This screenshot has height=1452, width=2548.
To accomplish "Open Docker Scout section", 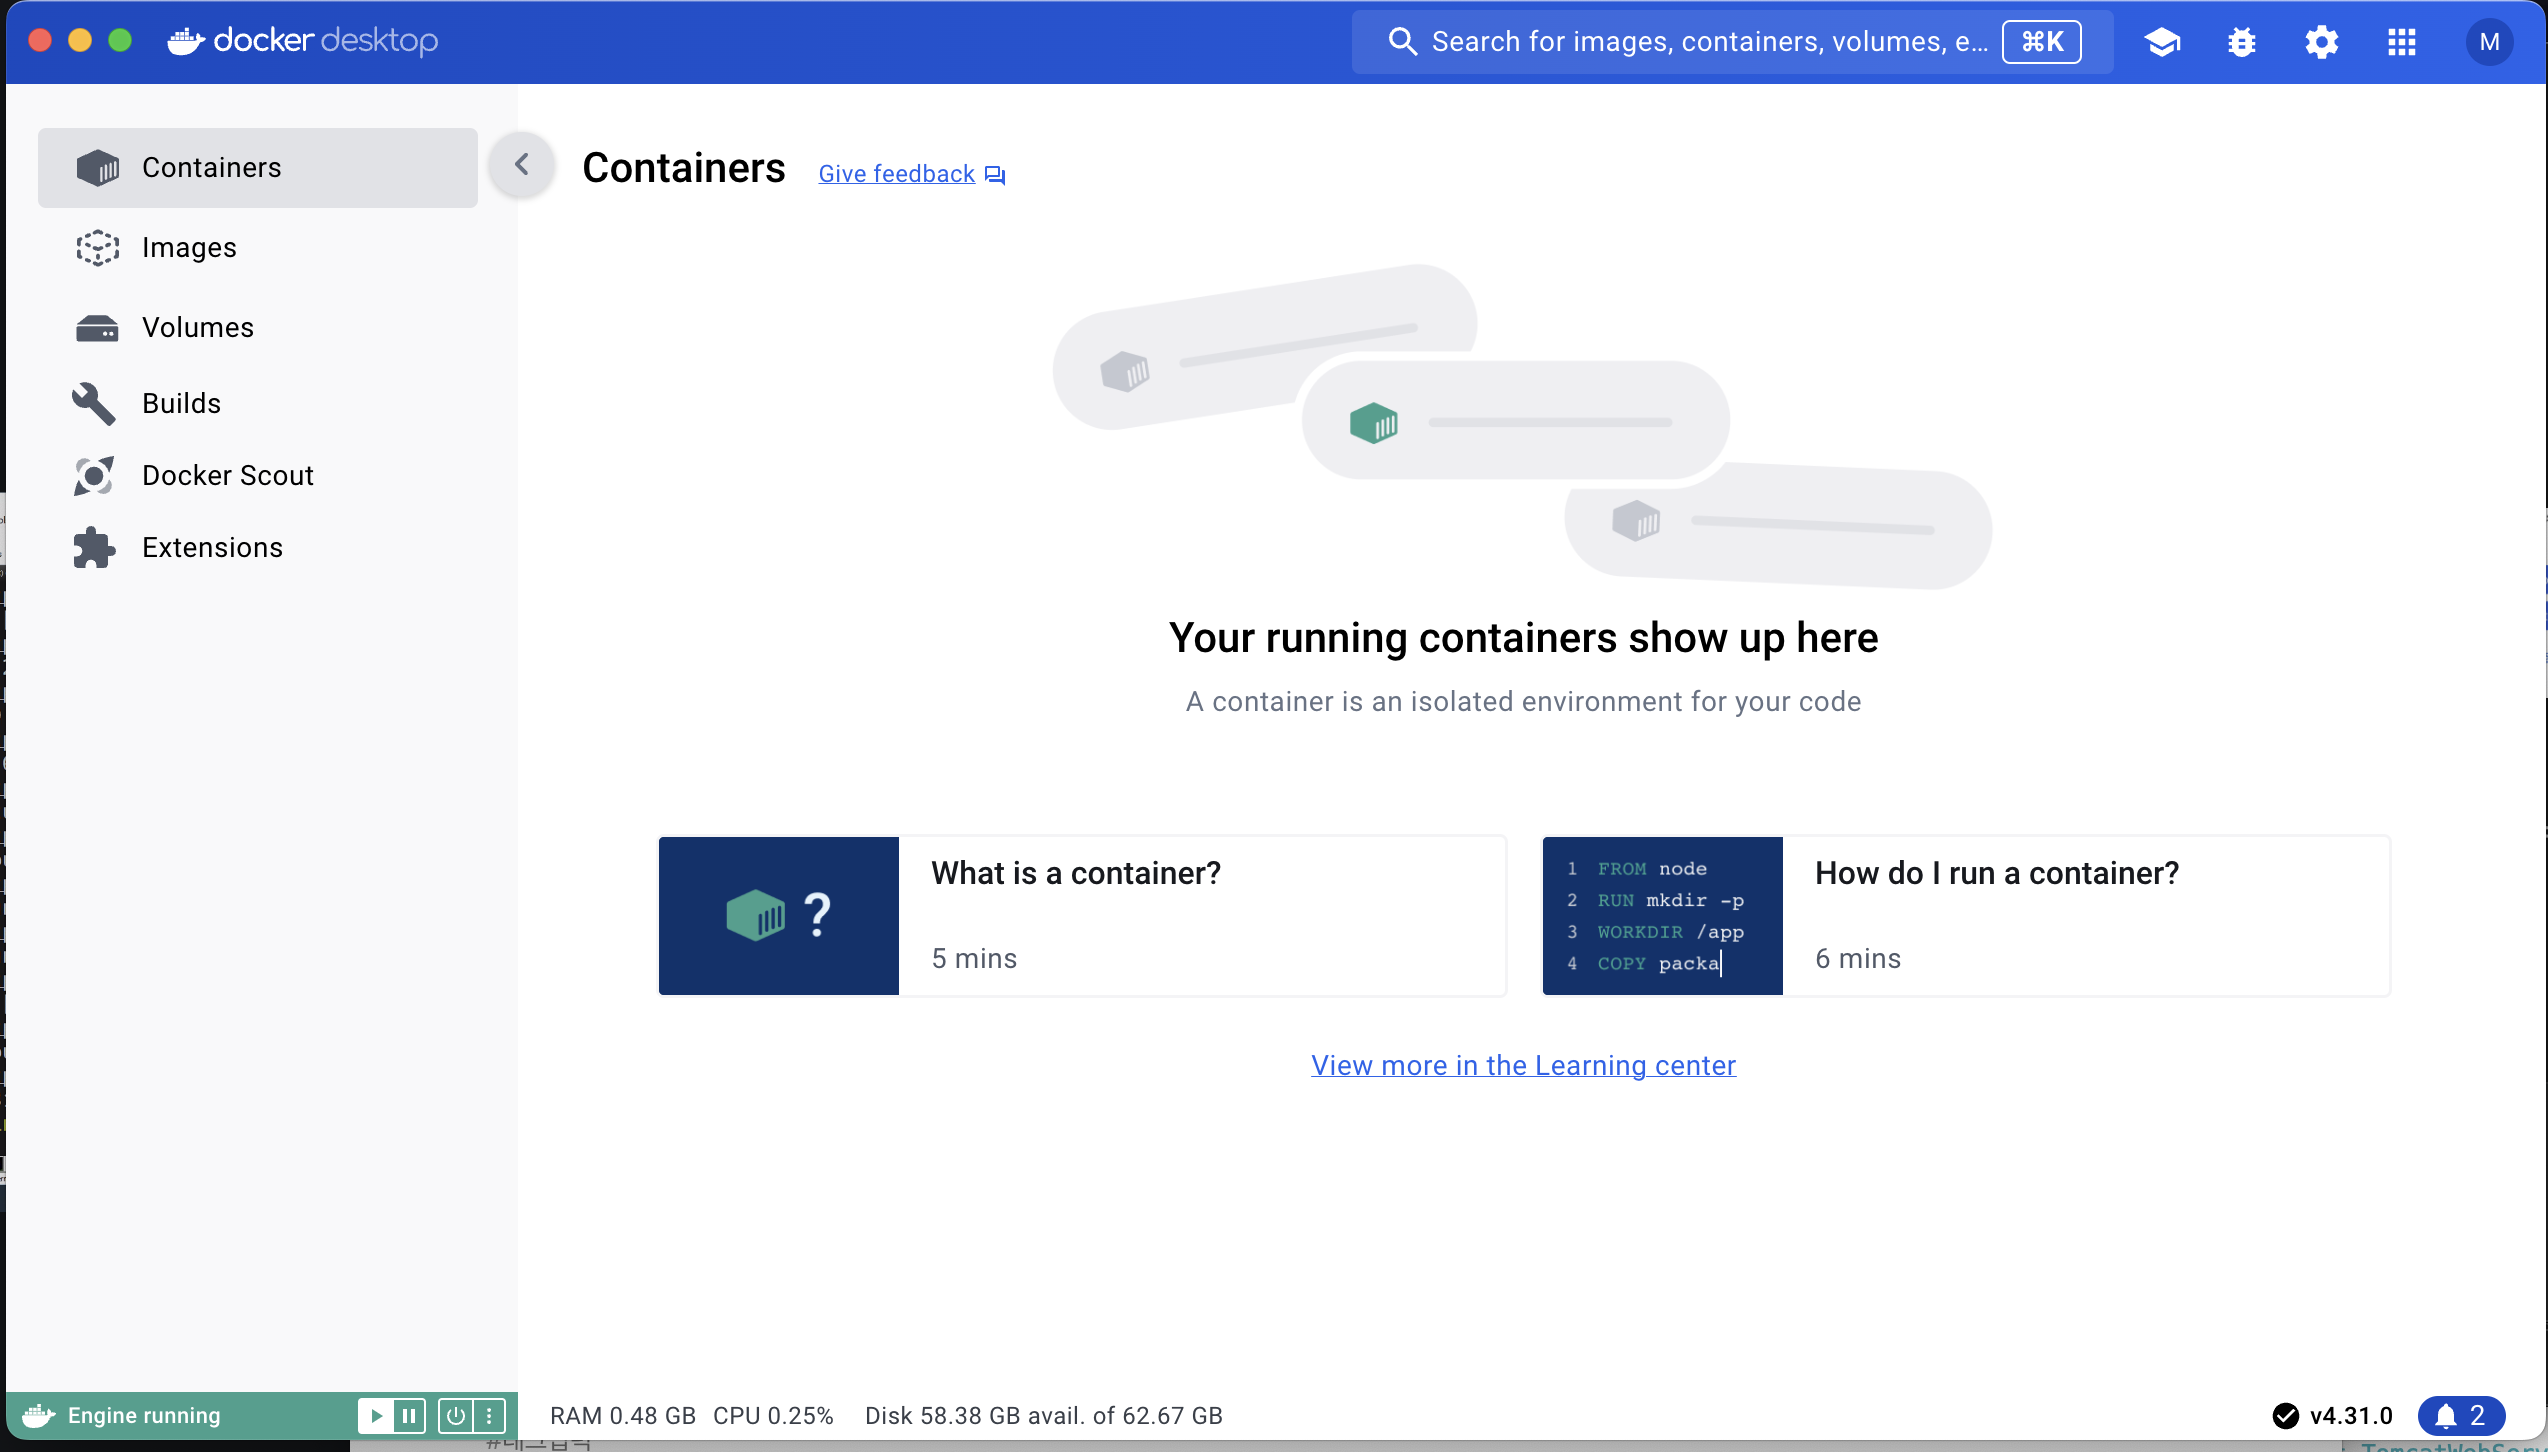I will pos(227,475).
